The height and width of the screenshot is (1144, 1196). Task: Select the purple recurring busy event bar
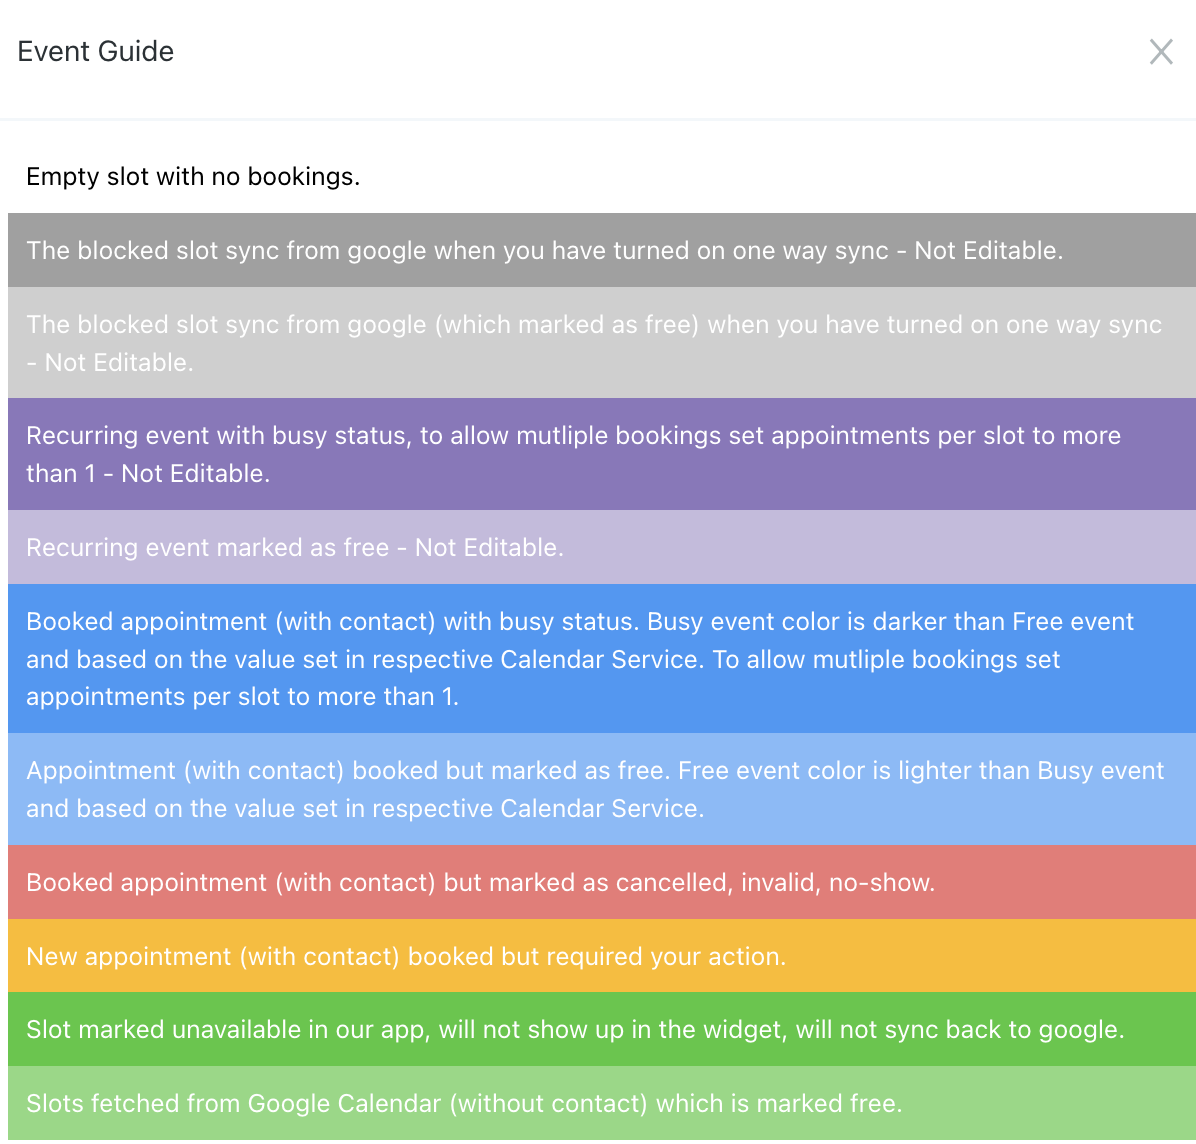(602, 454)
